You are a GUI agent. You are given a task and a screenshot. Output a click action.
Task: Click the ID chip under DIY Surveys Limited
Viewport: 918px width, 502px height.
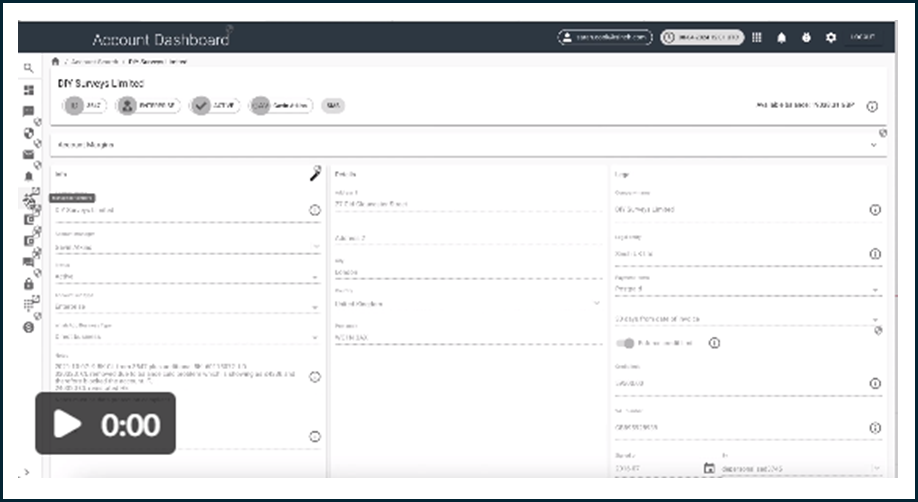click(x=85, y=106)
